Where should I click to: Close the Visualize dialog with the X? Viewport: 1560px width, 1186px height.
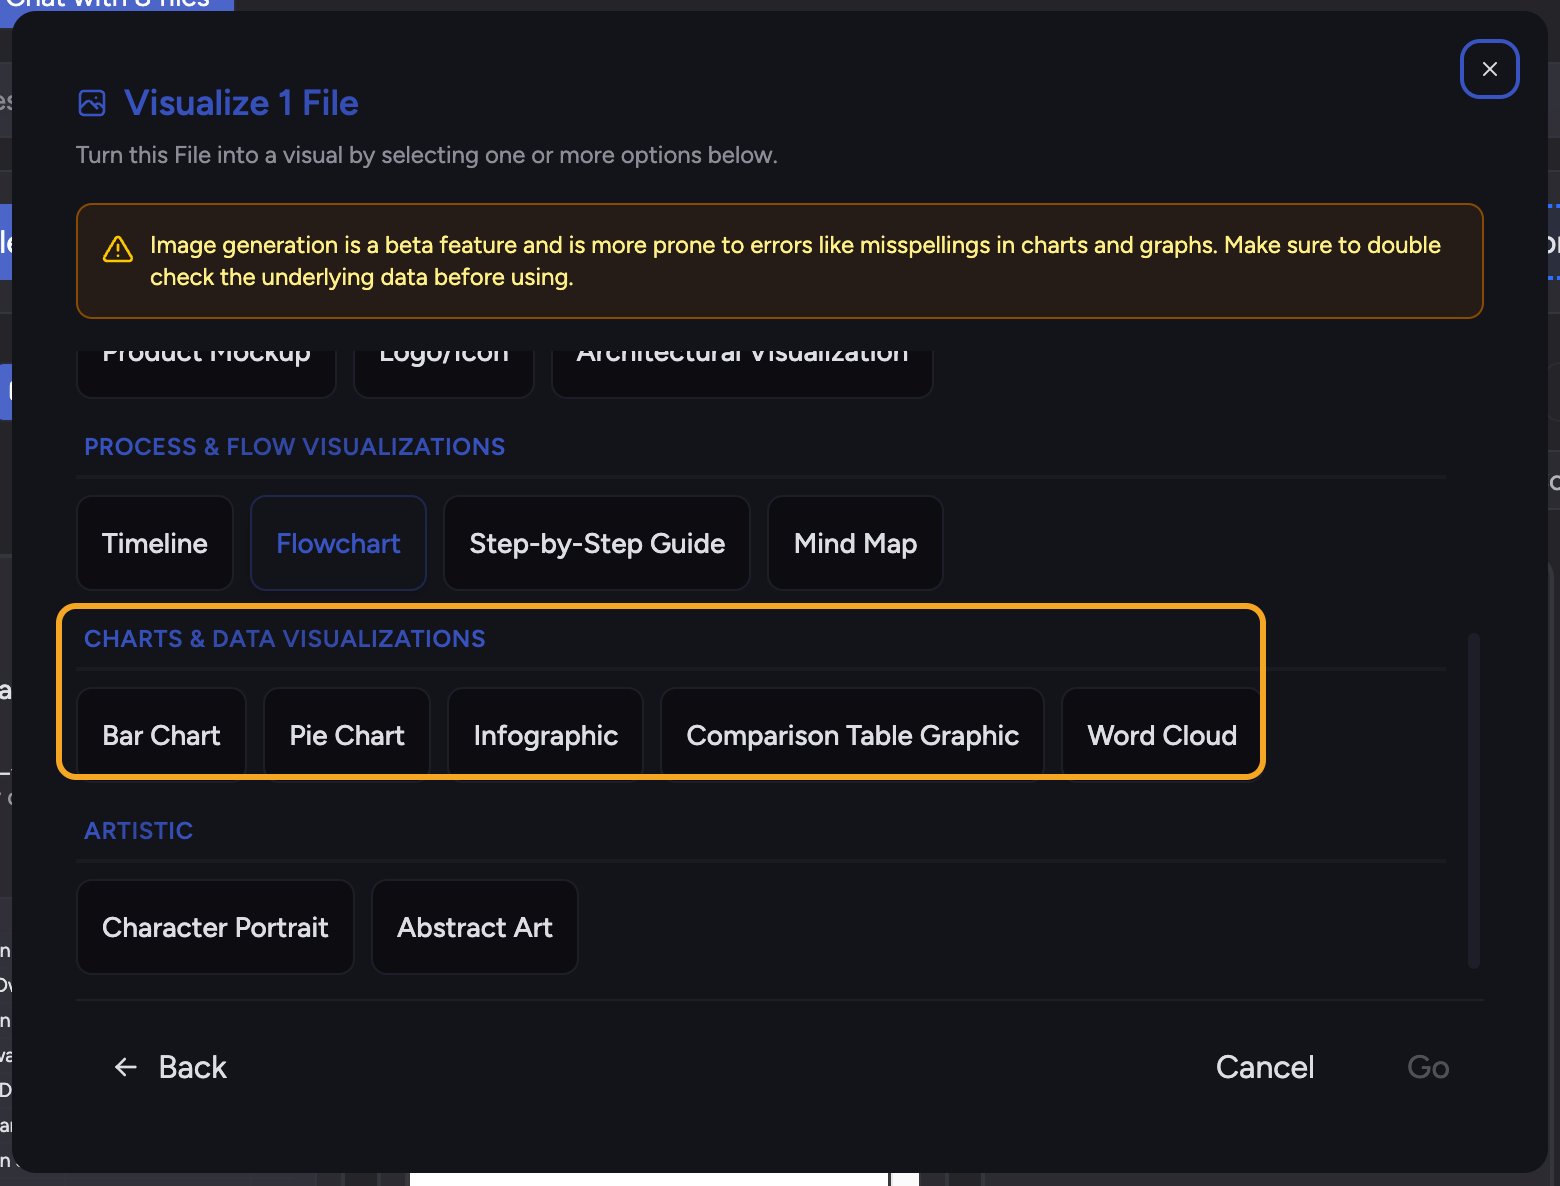[1489, 69]
